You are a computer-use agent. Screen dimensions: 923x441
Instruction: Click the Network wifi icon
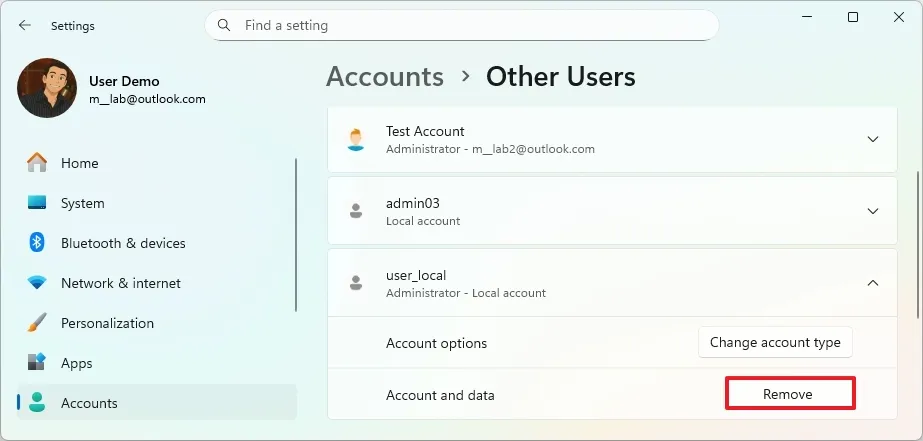tap(37, 283)
